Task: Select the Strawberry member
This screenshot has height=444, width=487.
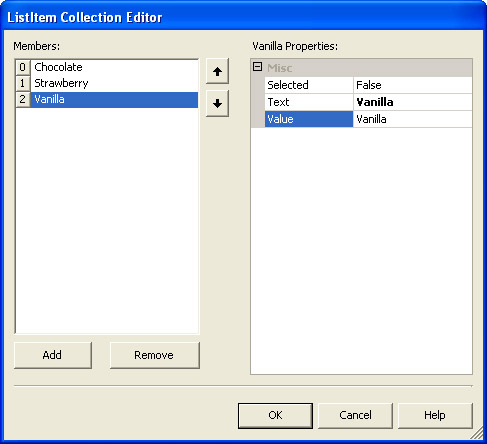Action: pyautogui.click(x=114, y=83)
